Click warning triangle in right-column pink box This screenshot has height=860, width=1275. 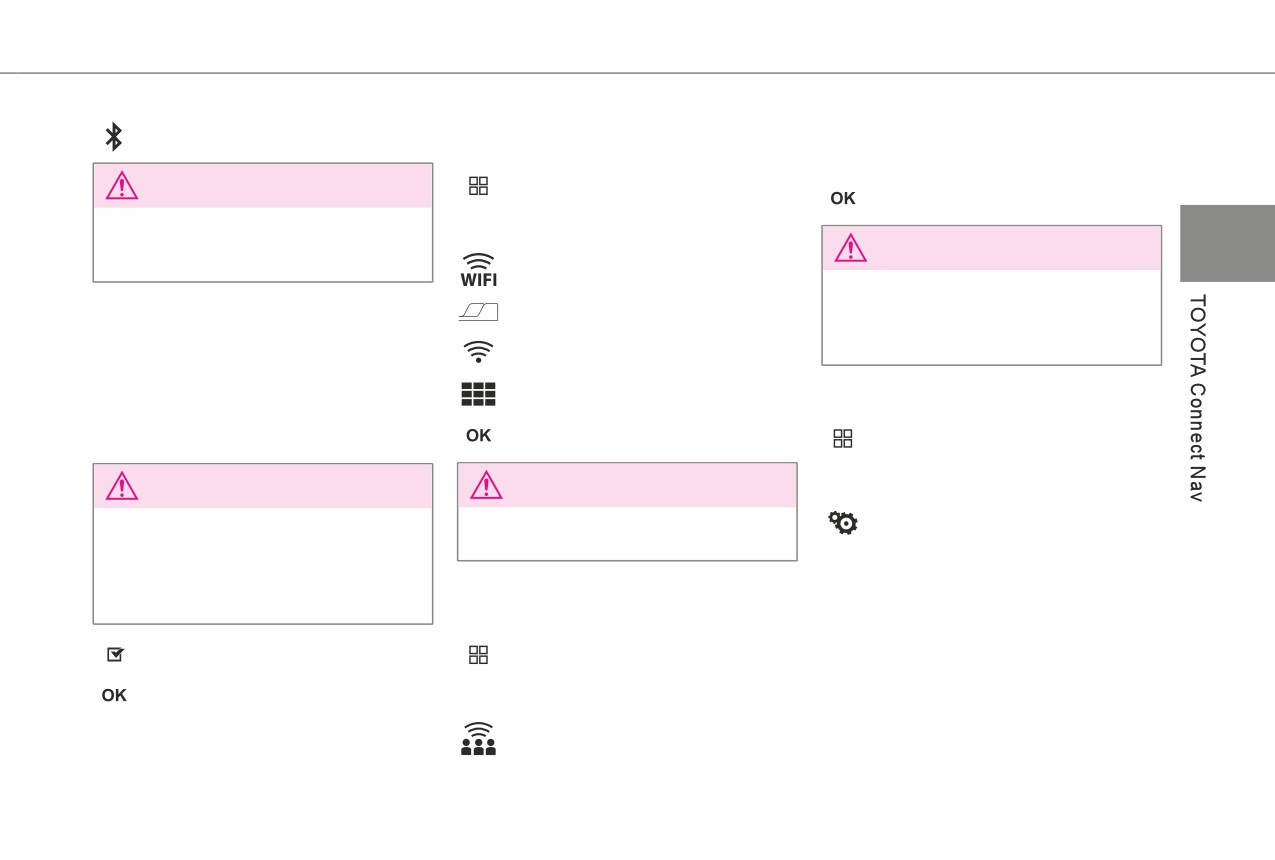coord(851,248)
